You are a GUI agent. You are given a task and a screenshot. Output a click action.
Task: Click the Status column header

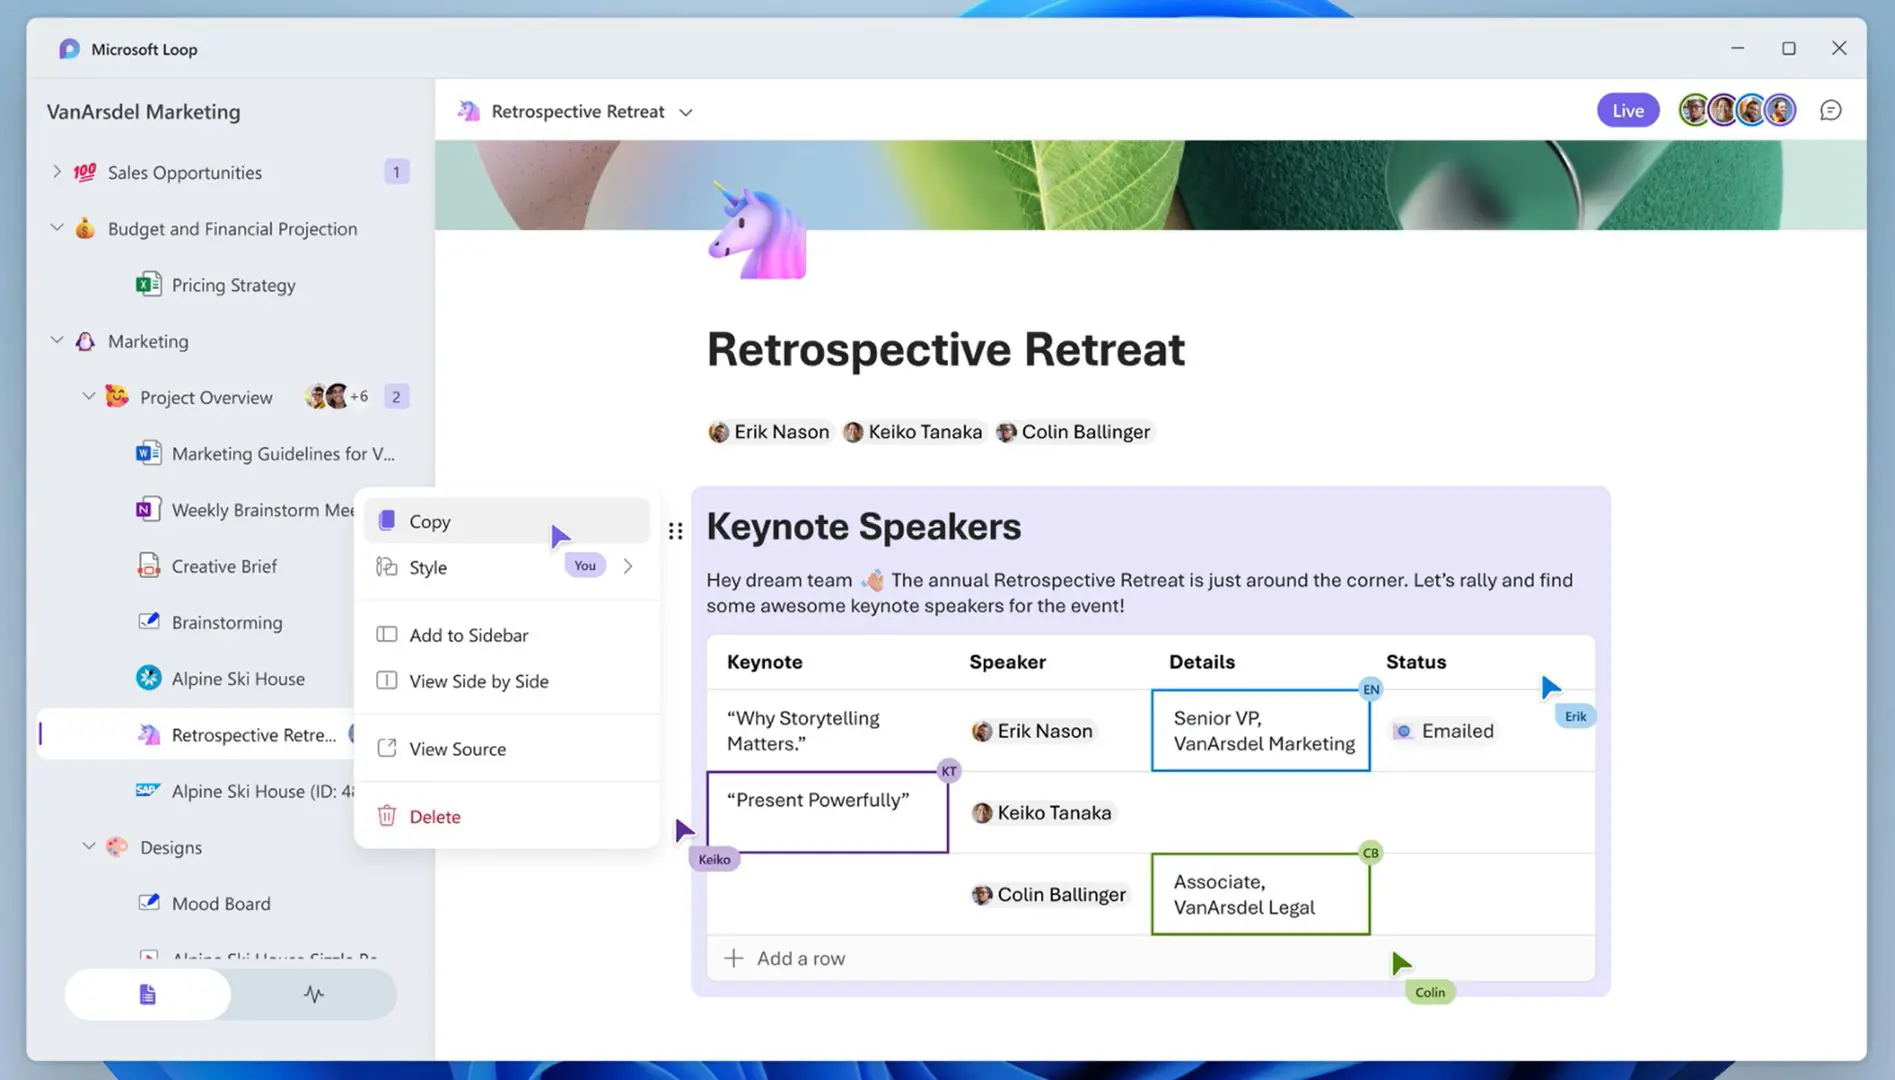1416,662
